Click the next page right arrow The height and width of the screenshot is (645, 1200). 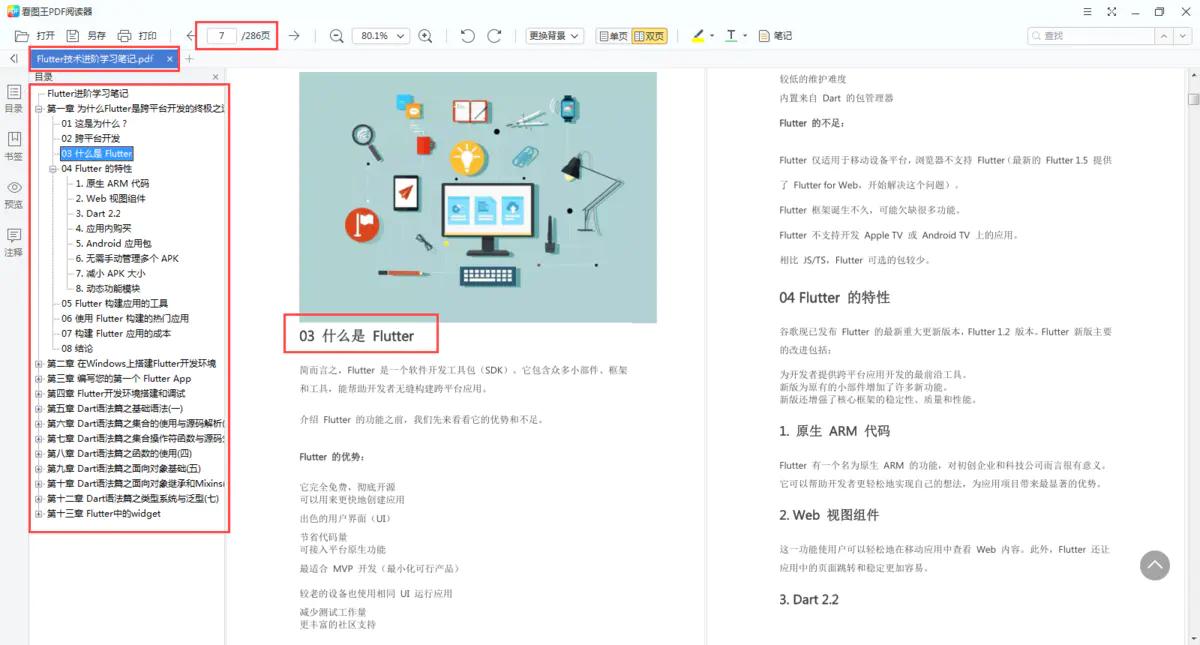point(292,34)
